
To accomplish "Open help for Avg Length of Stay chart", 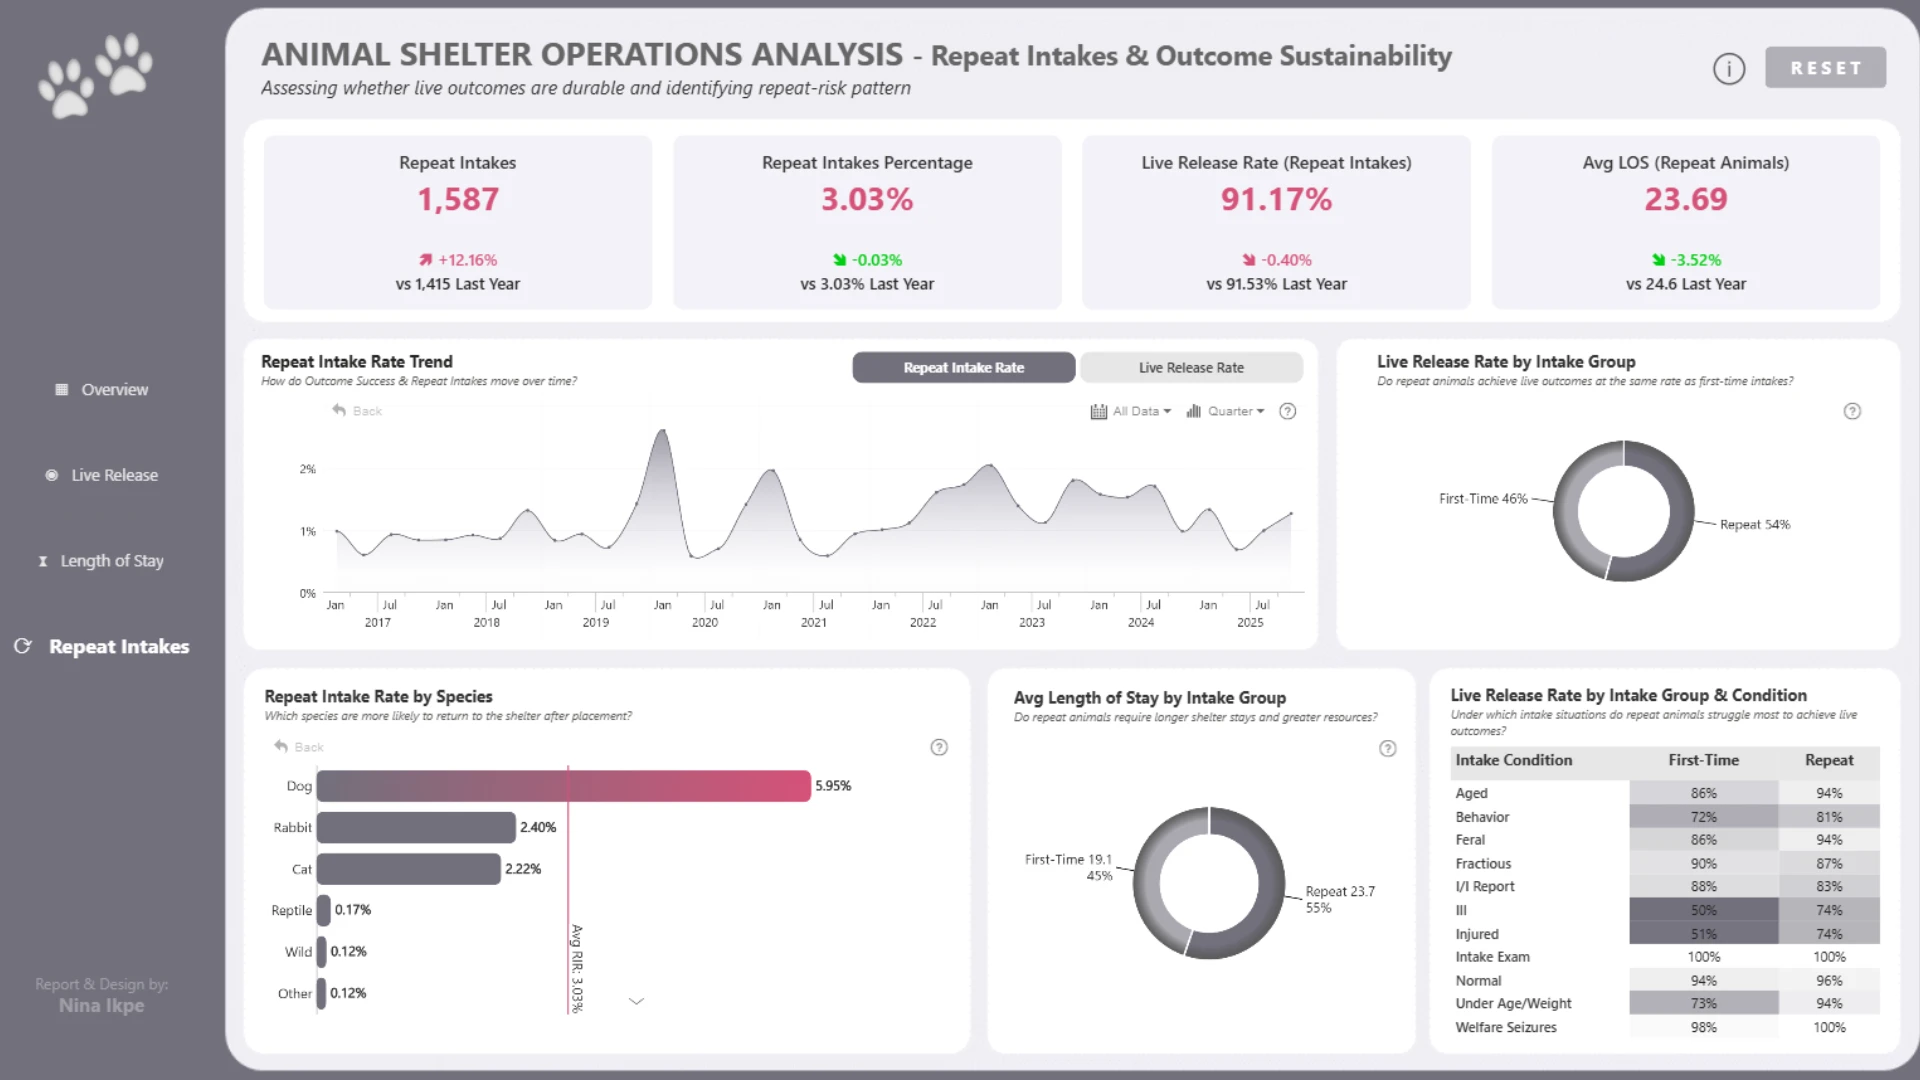I will [x=1388, y=748].
